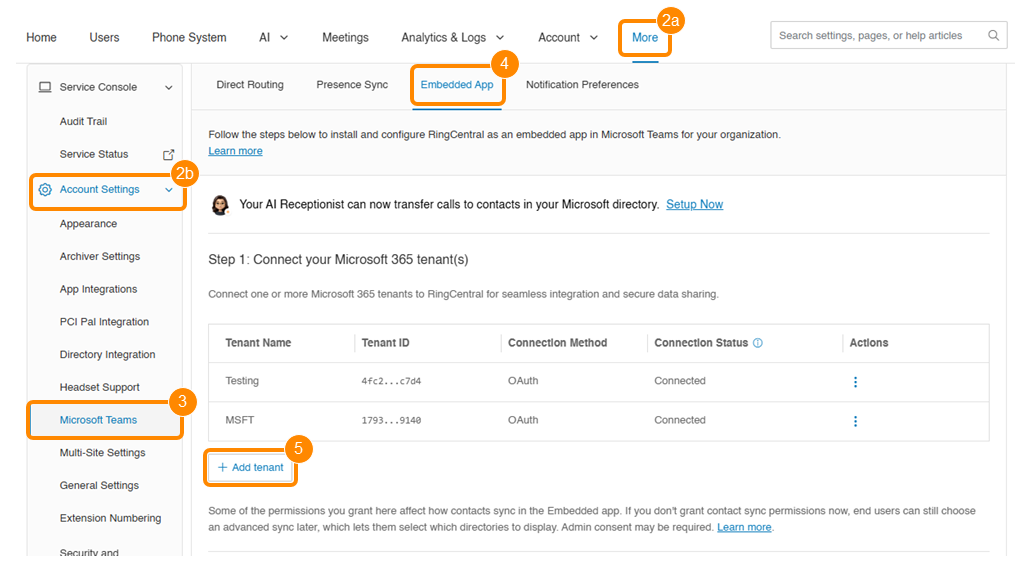The height and width of the screenshot is (572, 1034).
Task: Click the AI Receptionist avatar icon
Action: [x=220, y=205]
